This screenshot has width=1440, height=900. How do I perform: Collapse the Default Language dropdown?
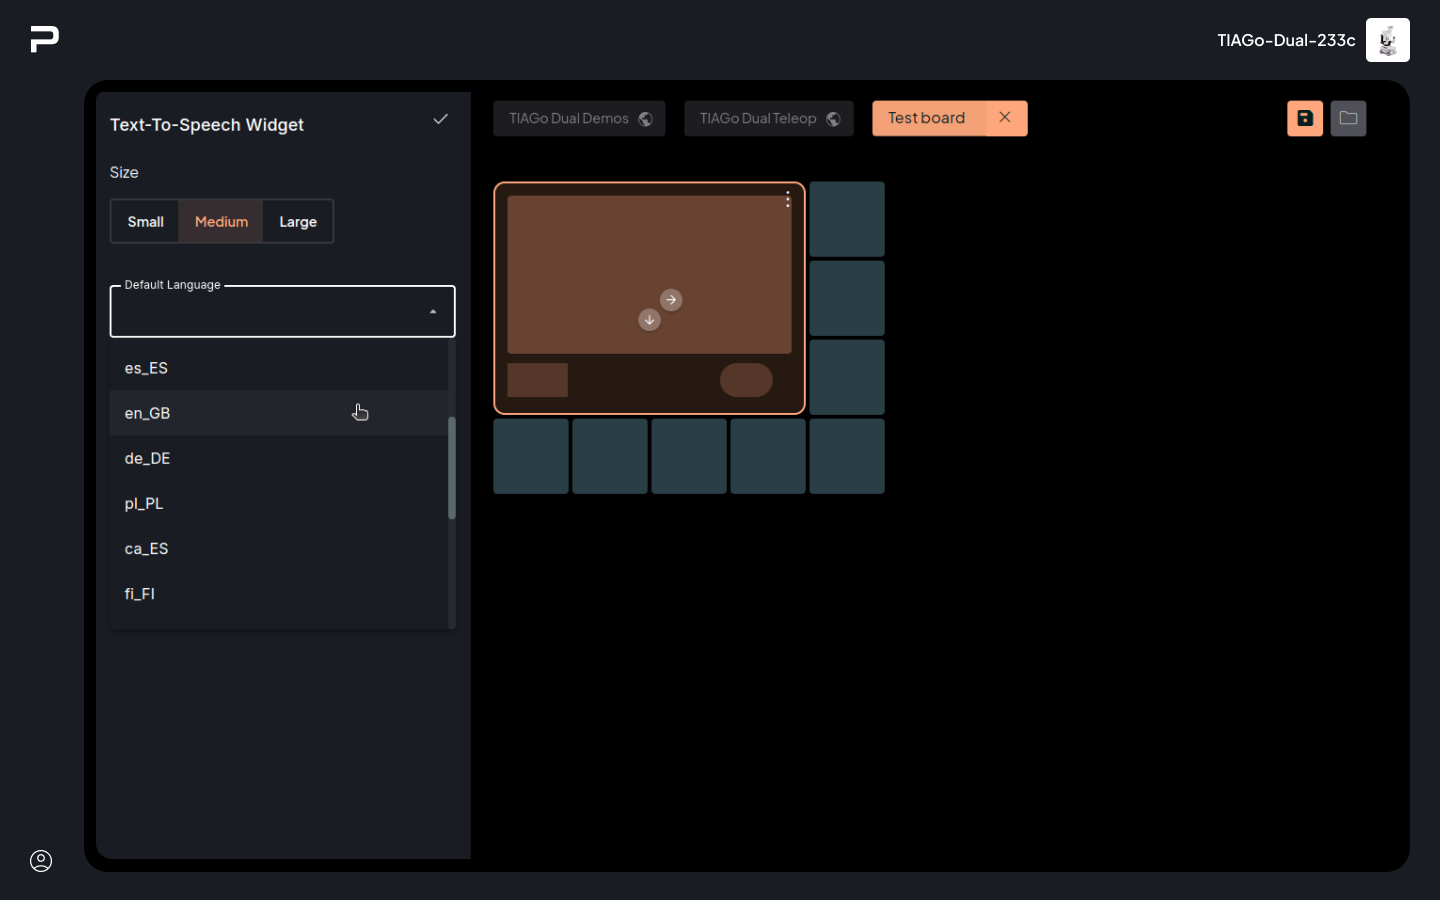coord(432,312)
